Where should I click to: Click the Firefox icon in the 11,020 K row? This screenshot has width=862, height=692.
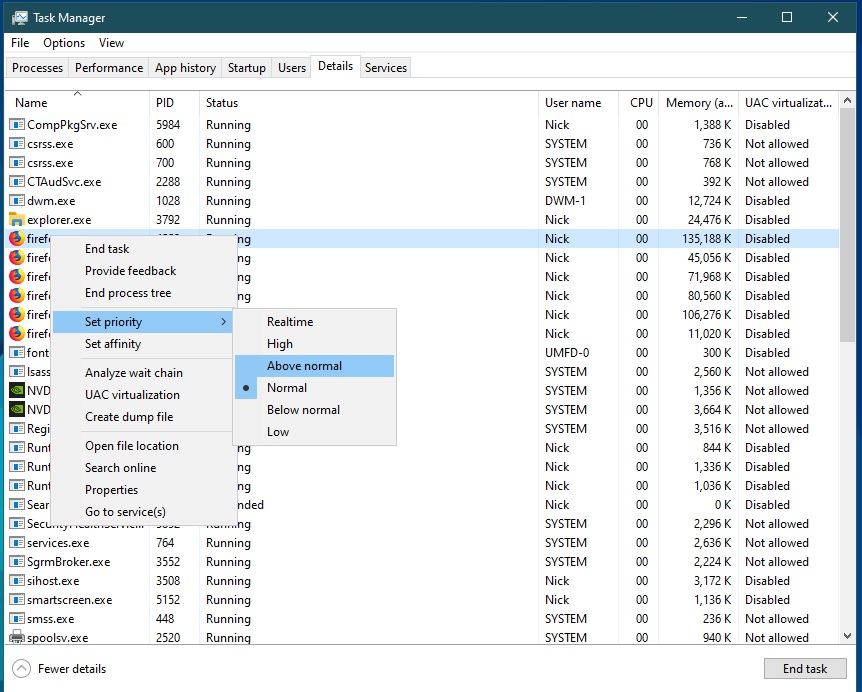coord(17,334)
